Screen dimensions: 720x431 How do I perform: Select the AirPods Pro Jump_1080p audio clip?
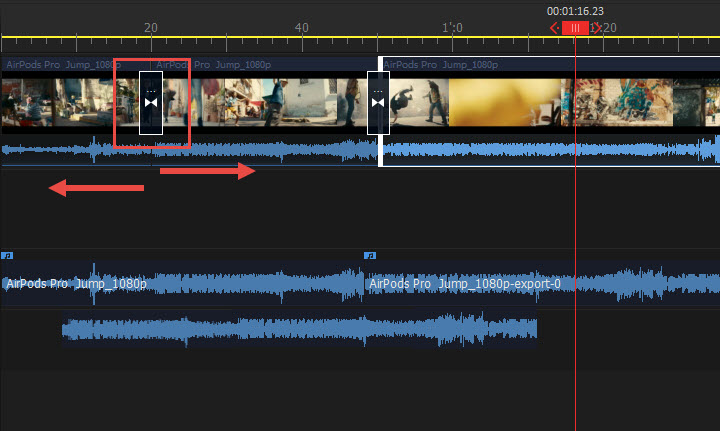(x=183, y=283)
